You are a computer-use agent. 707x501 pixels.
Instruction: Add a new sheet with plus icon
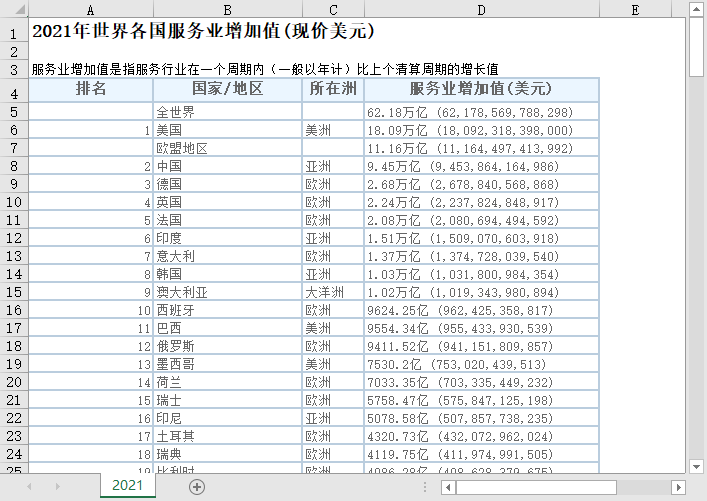(x=197, y=487)
